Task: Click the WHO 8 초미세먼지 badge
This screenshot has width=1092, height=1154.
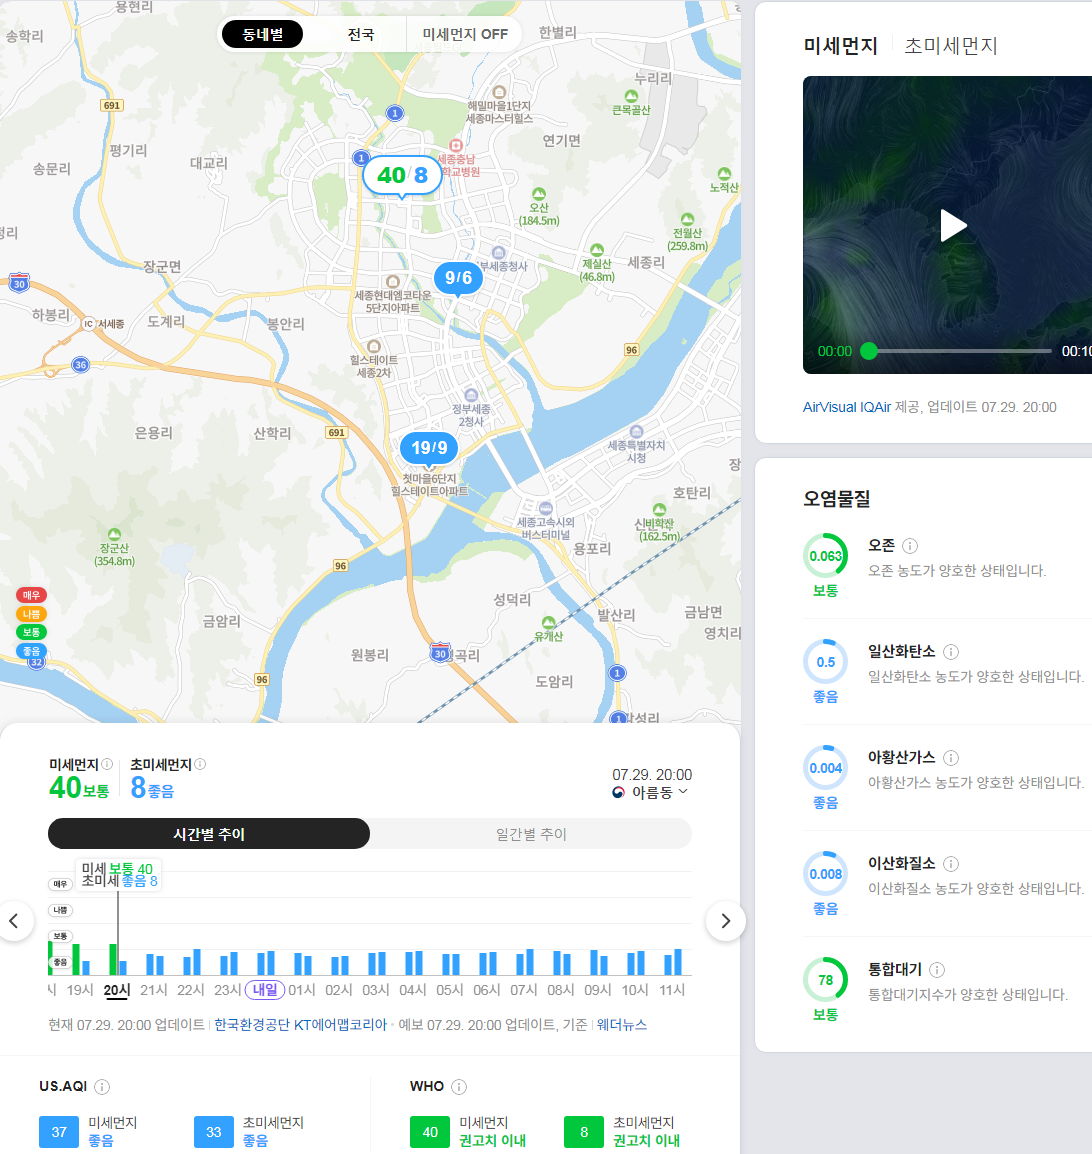Action: coord(584,1132)
